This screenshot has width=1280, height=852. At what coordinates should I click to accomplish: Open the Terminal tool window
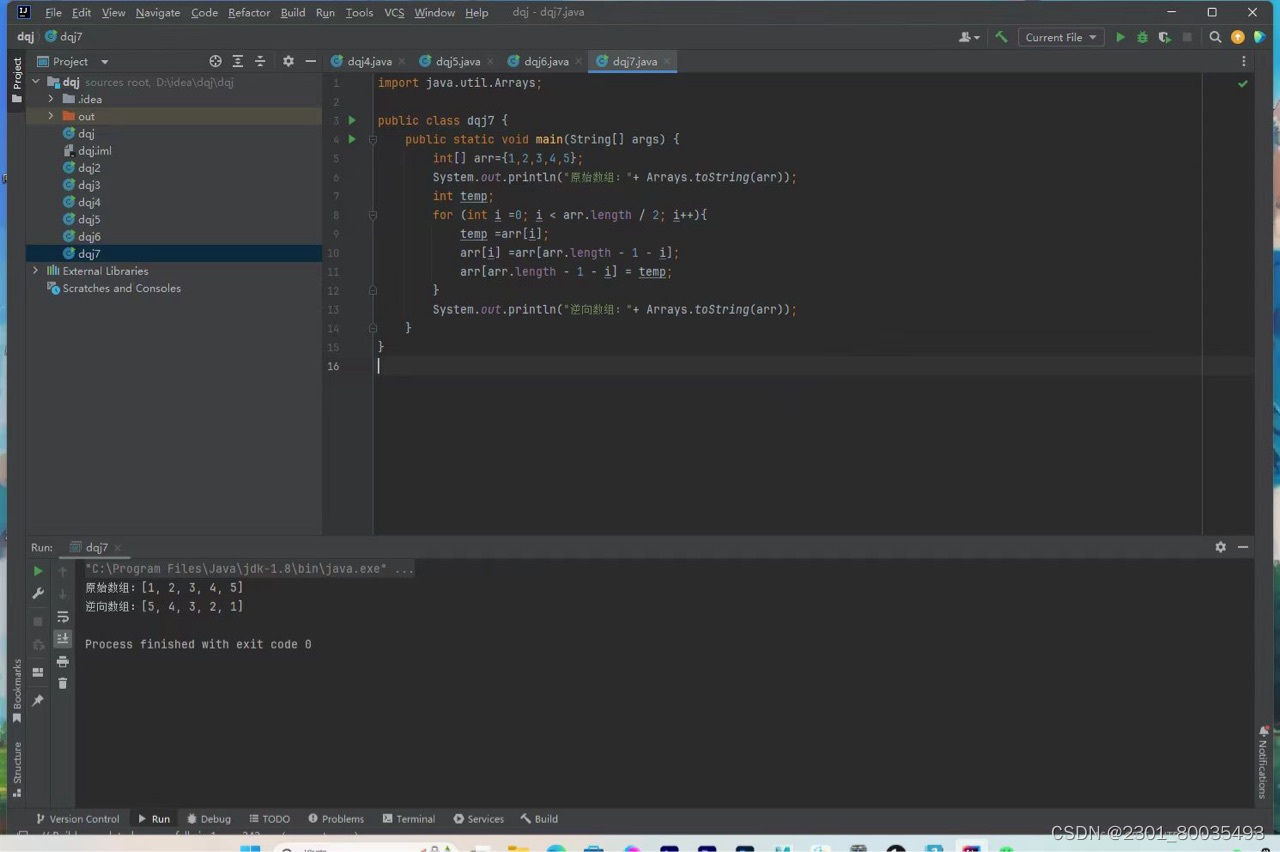[x=409, y=819]
